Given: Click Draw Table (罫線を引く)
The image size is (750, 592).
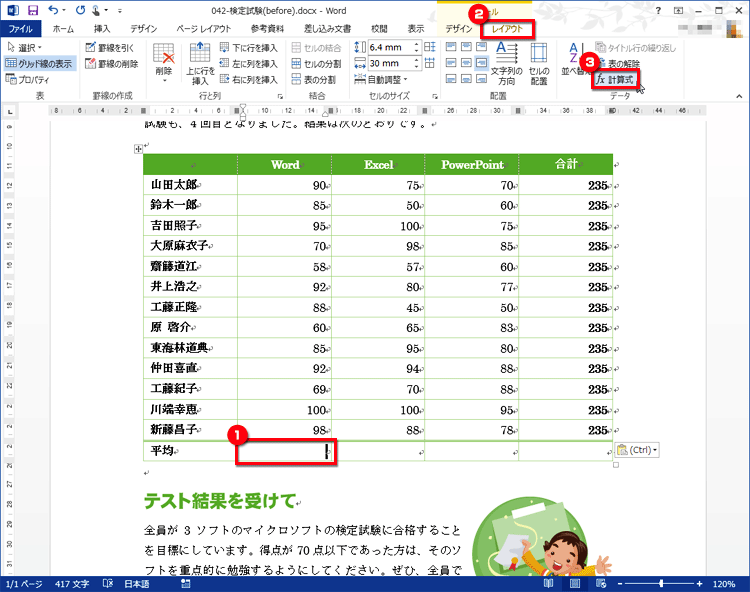Looking at the screenshot, I should click(110, 47).
